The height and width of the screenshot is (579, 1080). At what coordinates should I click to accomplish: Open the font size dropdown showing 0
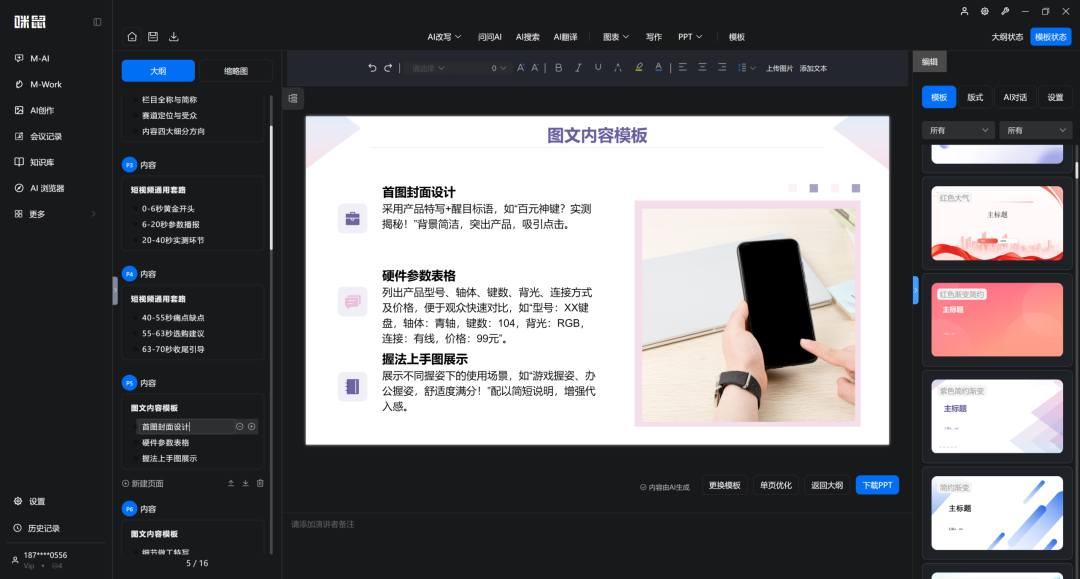498,68
